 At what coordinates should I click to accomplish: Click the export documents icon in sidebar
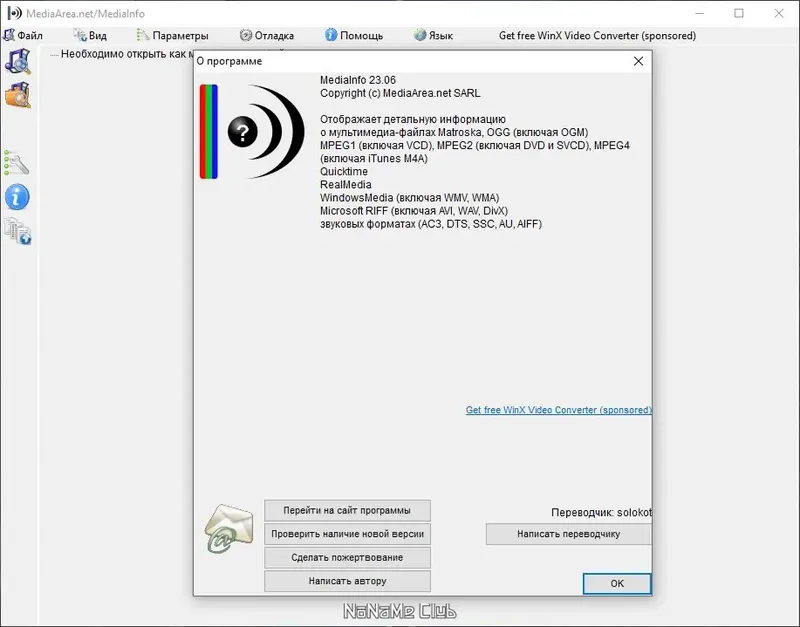point(18,231)
